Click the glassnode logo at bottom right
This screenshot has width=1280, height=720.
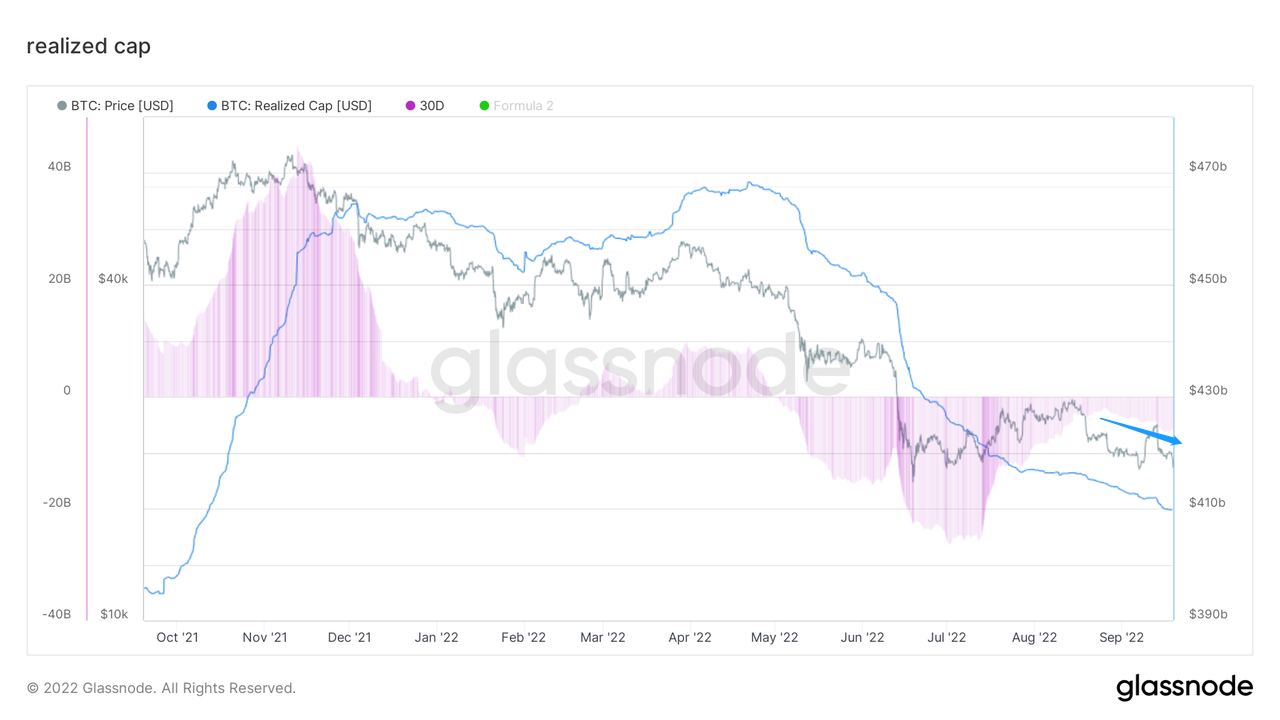point(1184,687)
